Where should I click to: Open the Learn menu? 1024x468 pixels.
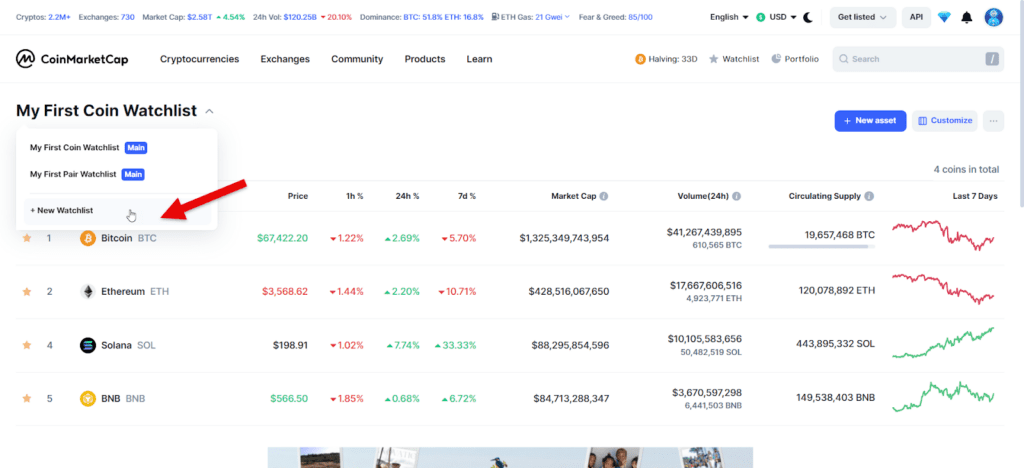pos(479,59)
